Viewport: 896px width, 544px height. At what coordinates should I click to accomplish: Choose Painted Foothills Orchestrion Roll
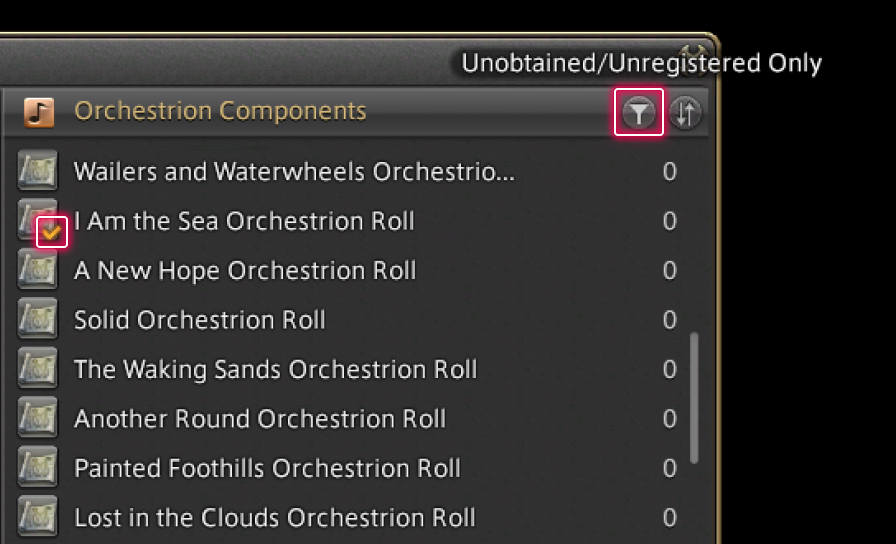coord(267,467)
